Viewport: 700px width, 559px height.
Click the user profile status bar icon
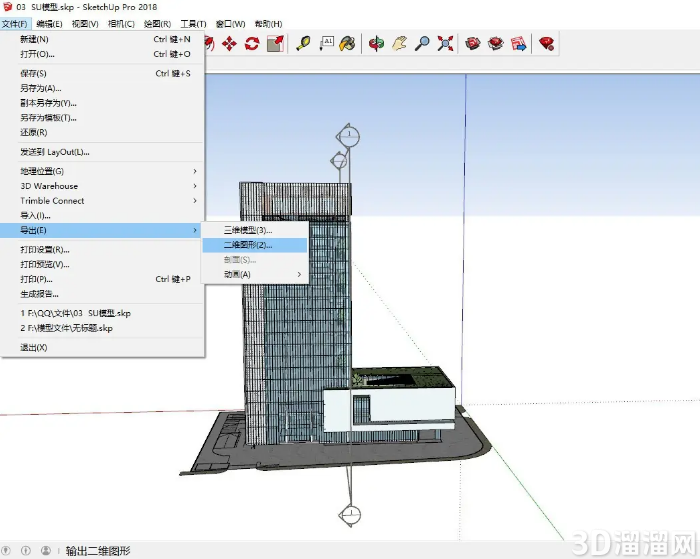[46, 551]
